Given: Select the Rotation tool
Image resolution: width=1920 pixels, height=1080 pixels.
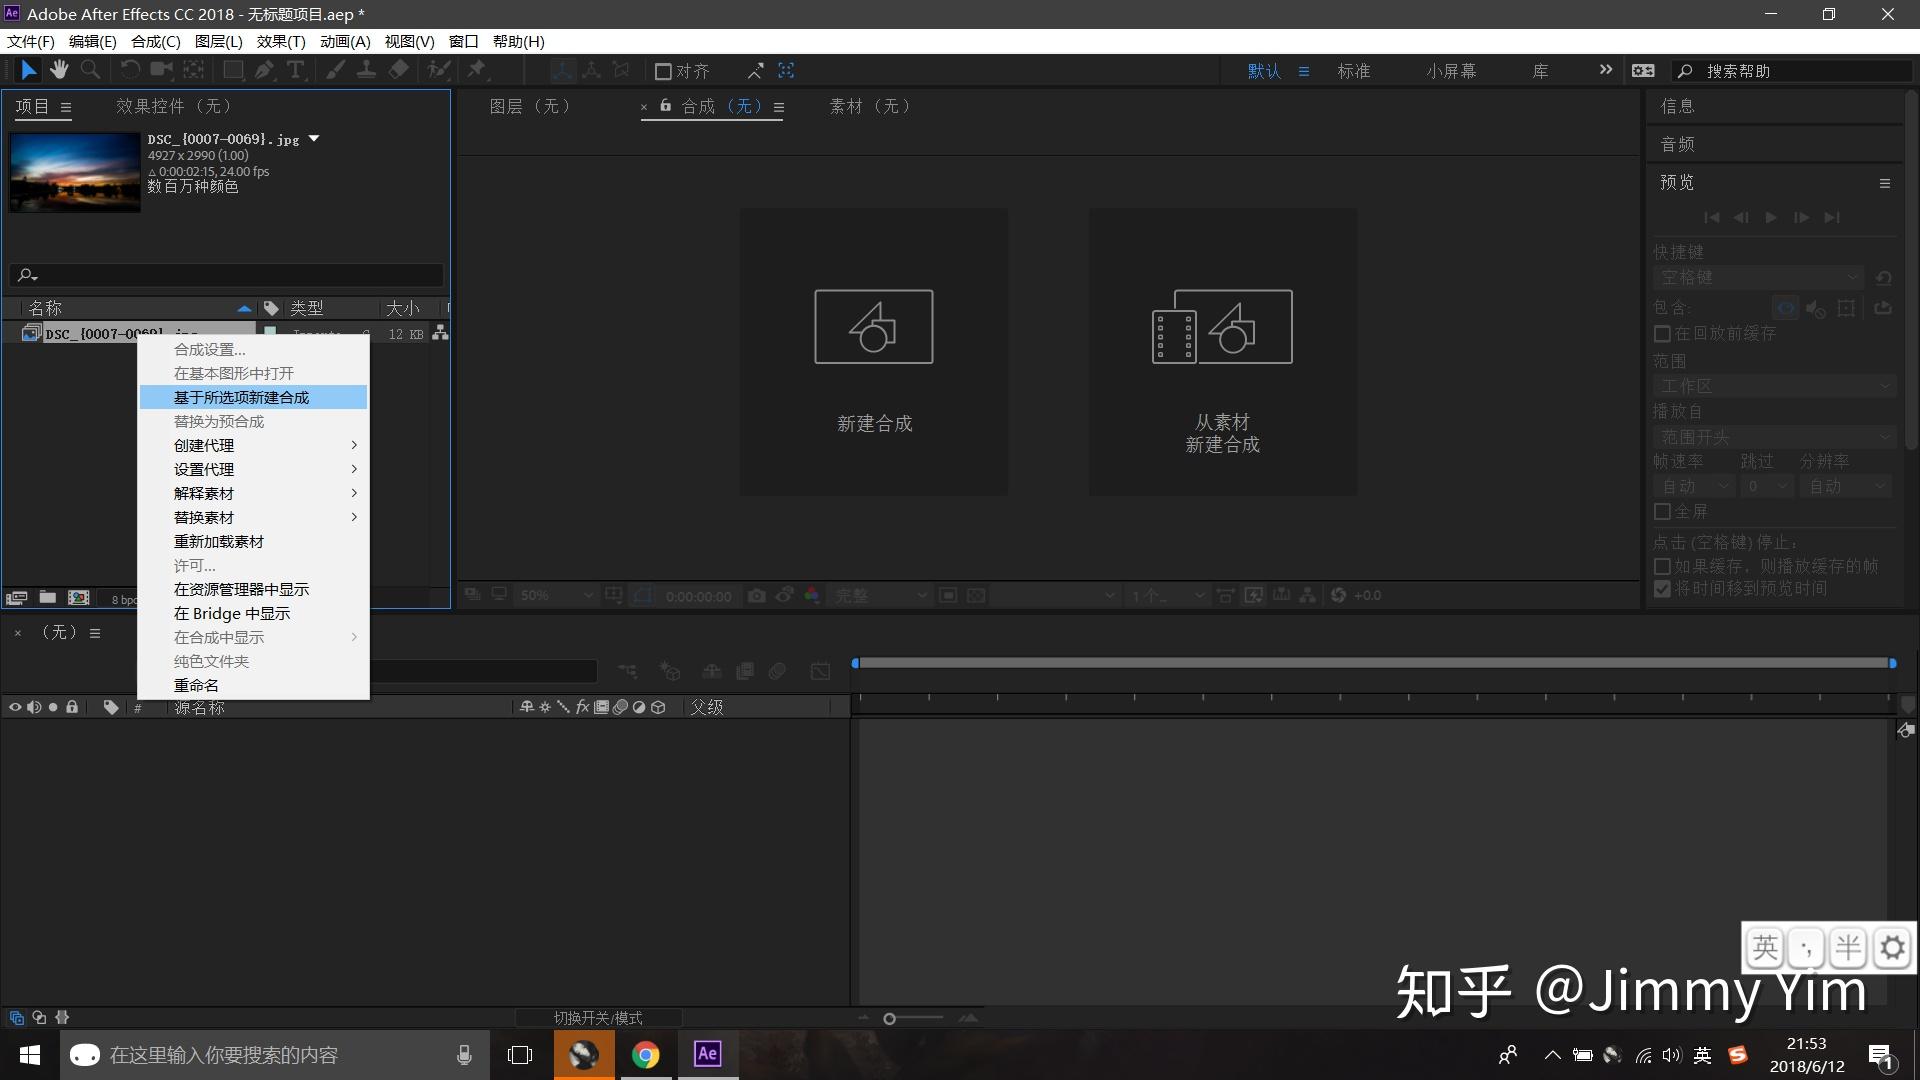Looking at the screenshot, I should tap(130, 70).
